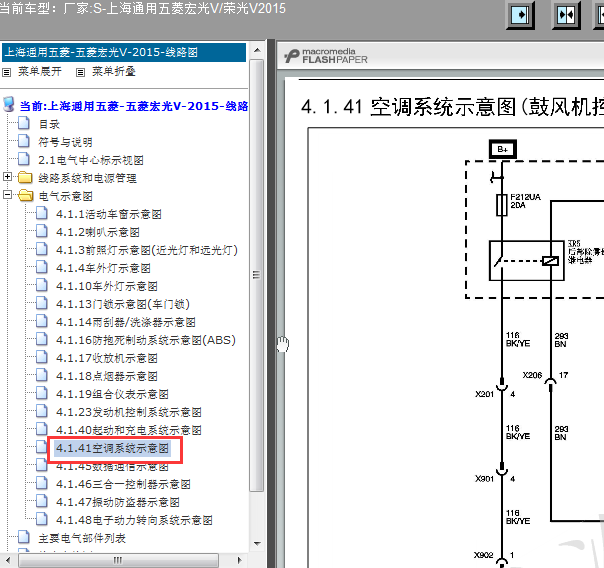Open 2.1电气中心标示视图
The width and height of the screenshot is (604, 568).
pos(91,160)
